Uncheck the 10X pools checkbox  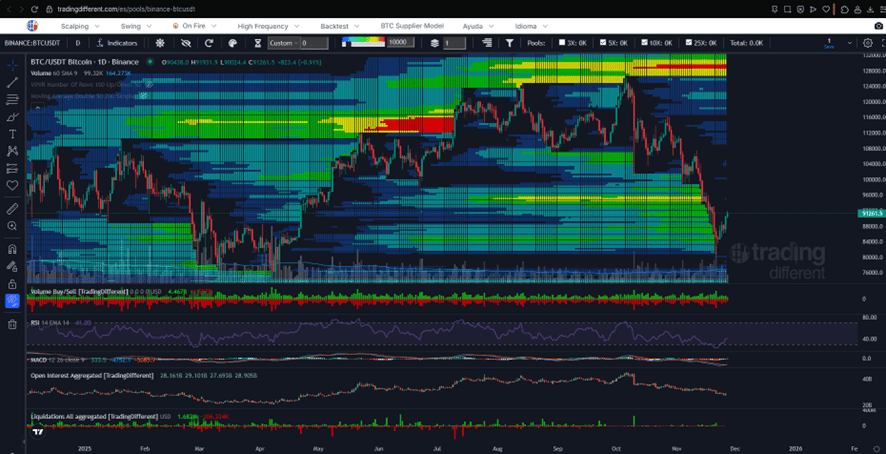point(645,42)
